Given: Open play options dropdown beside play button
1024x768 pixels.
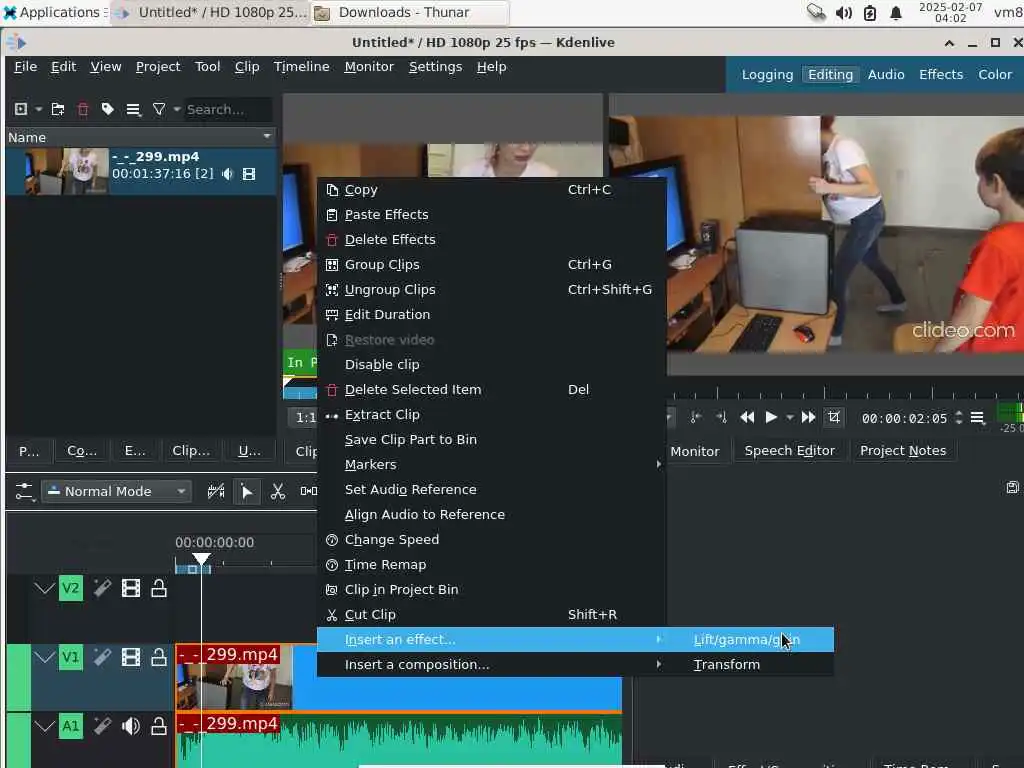Looking at the screenshot, I should (790, 417).
